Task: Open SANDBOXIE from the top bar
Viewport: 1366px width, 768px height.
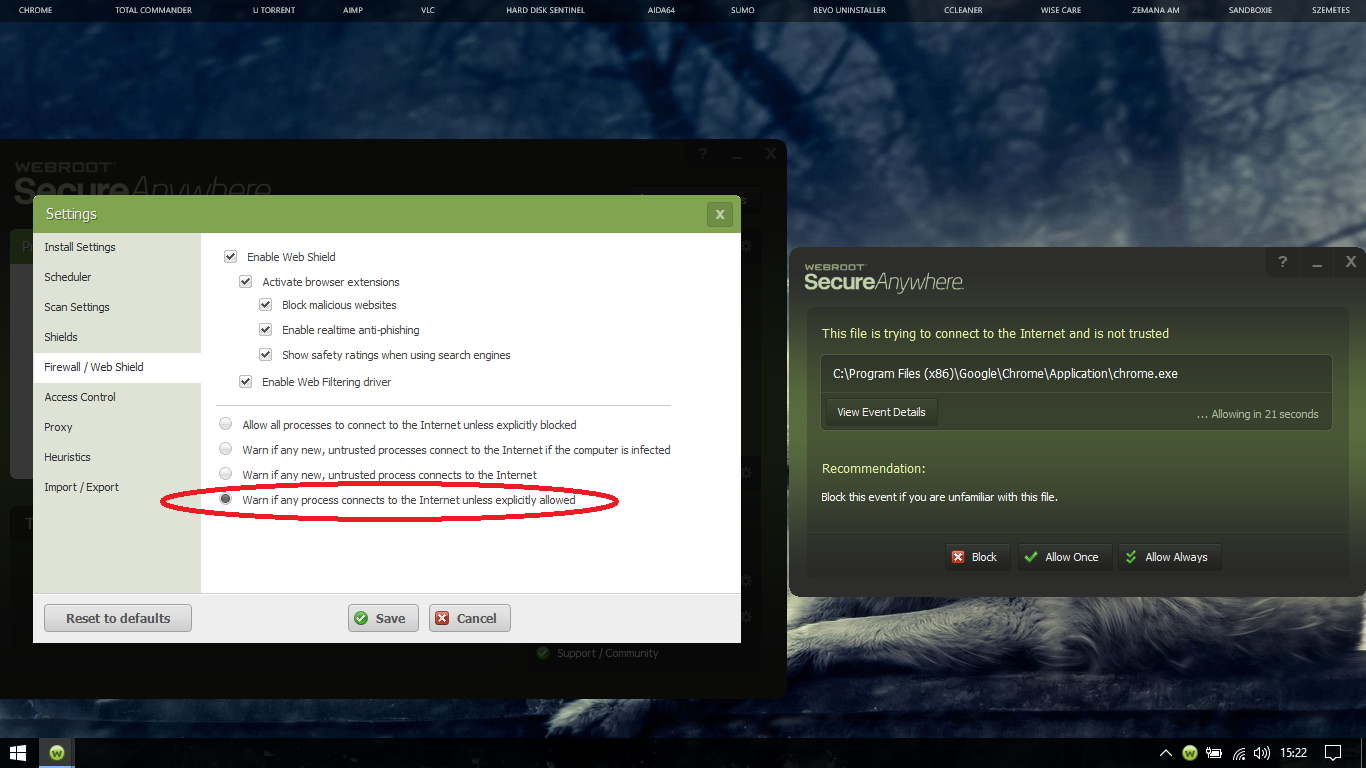Action: [1251, 10]
